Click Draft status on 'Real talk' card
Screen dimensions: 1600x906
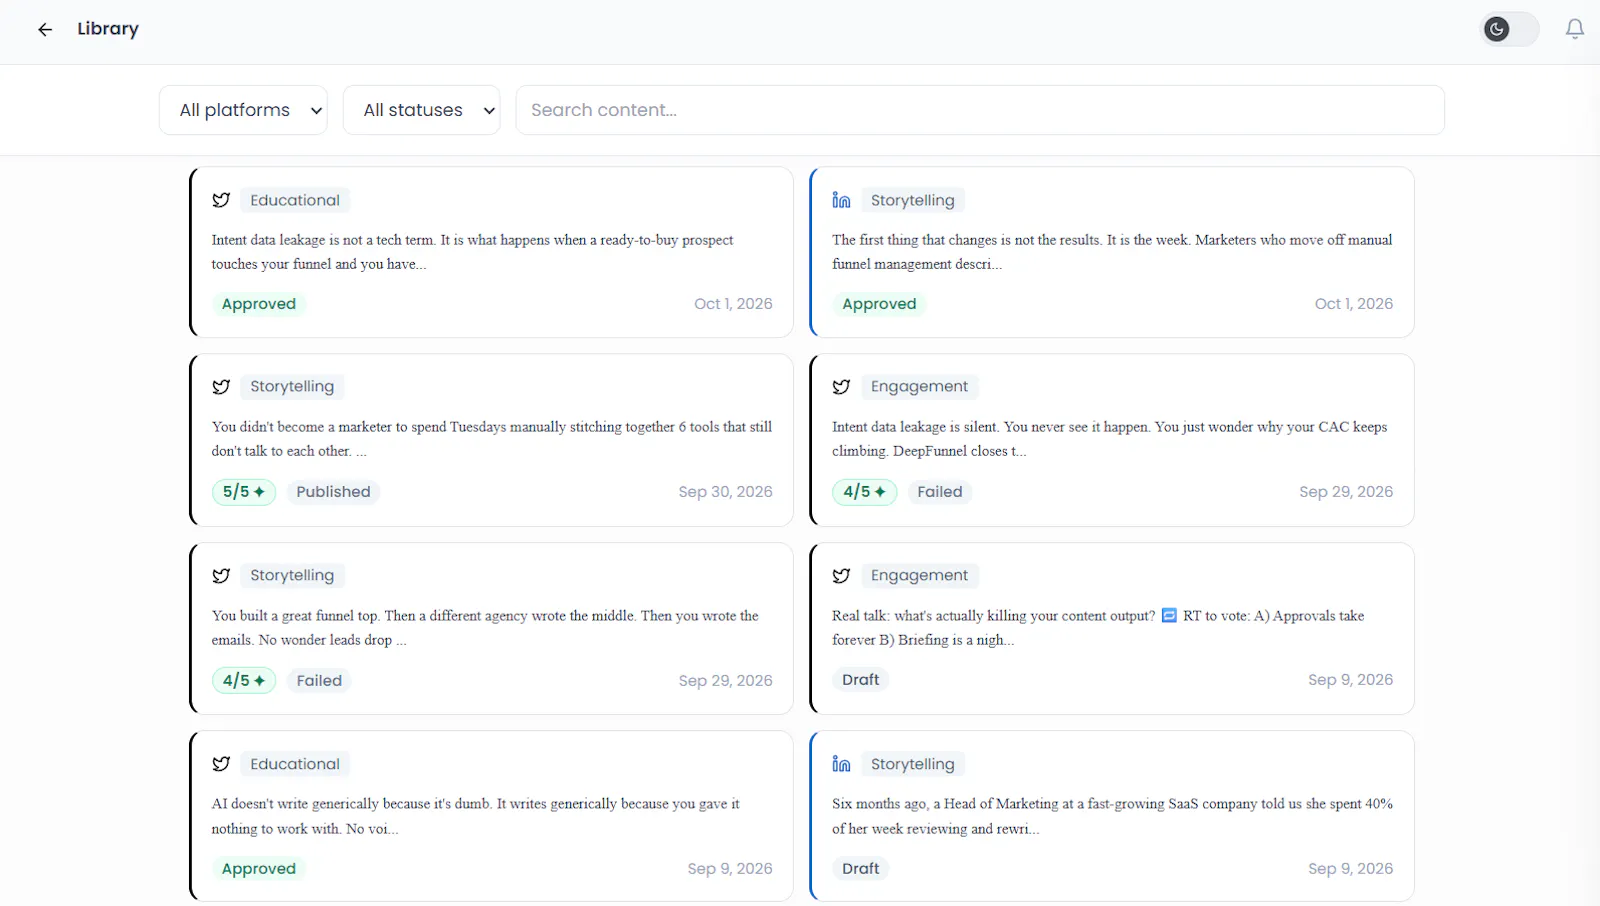coord(861,680)
